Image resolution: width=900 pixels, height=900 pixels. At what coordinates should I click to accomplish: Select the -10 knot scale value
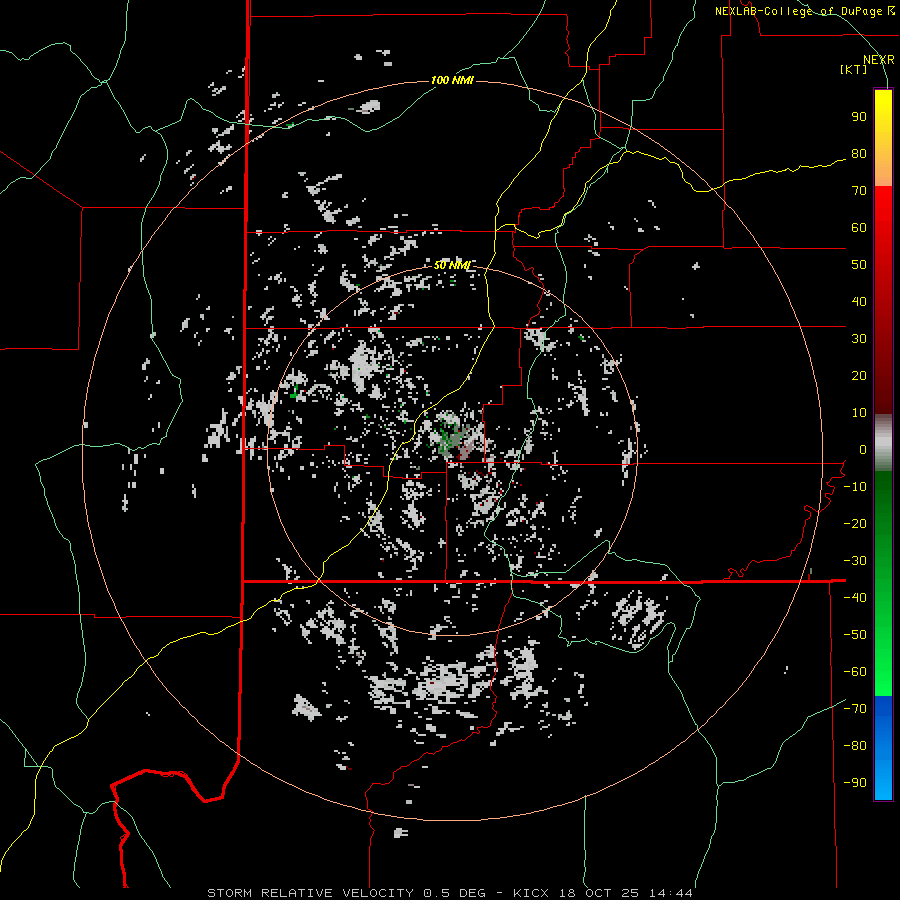point(855,487)
